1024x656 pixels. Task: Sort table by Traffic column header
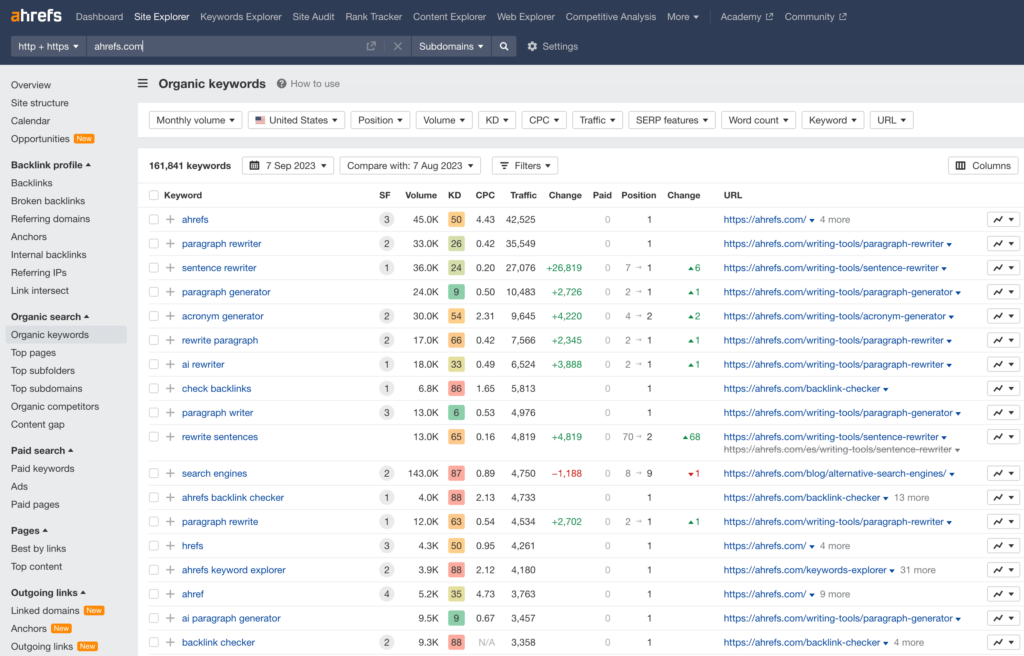point(523,195)
